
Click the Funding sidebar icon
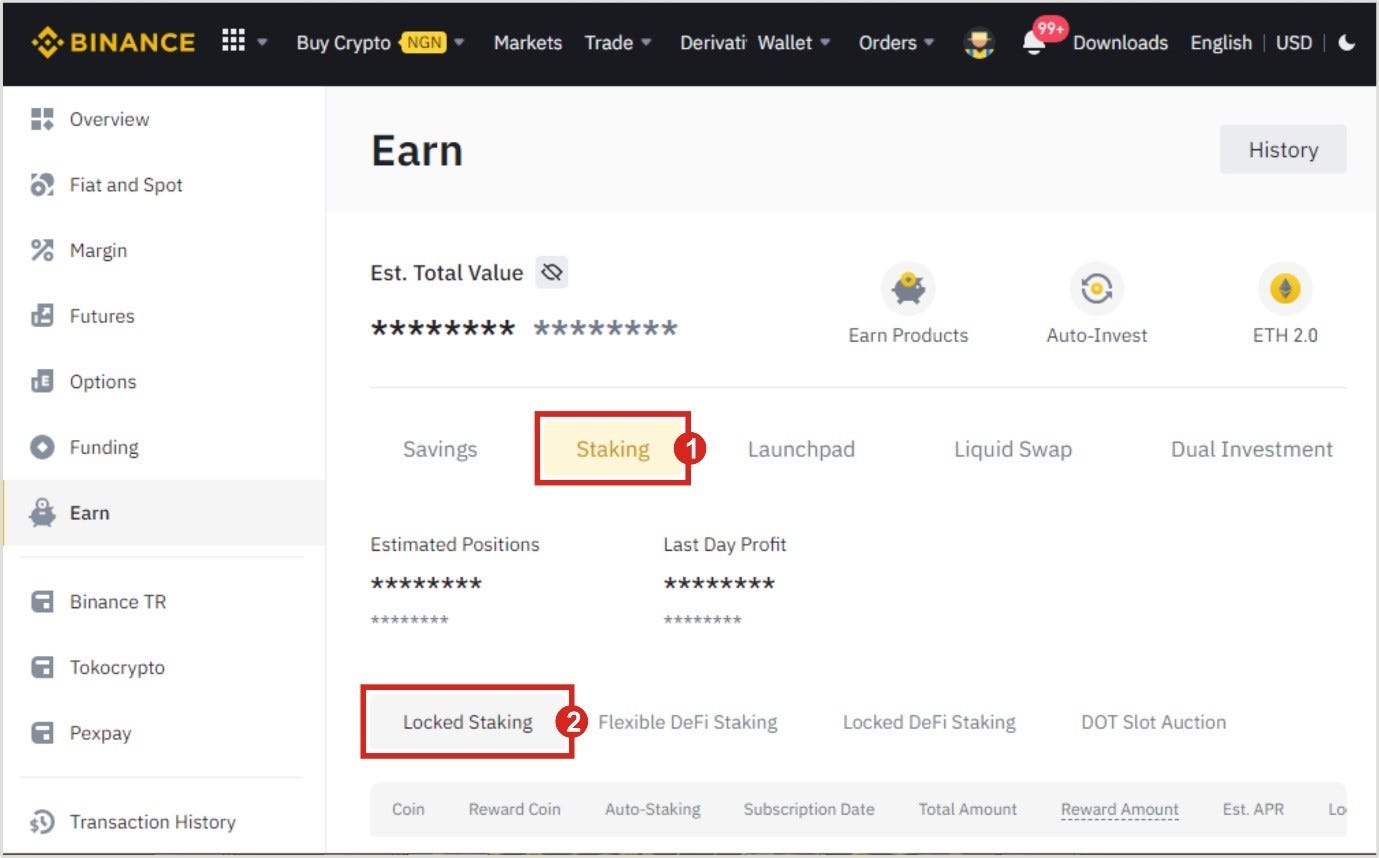point(42,447)
